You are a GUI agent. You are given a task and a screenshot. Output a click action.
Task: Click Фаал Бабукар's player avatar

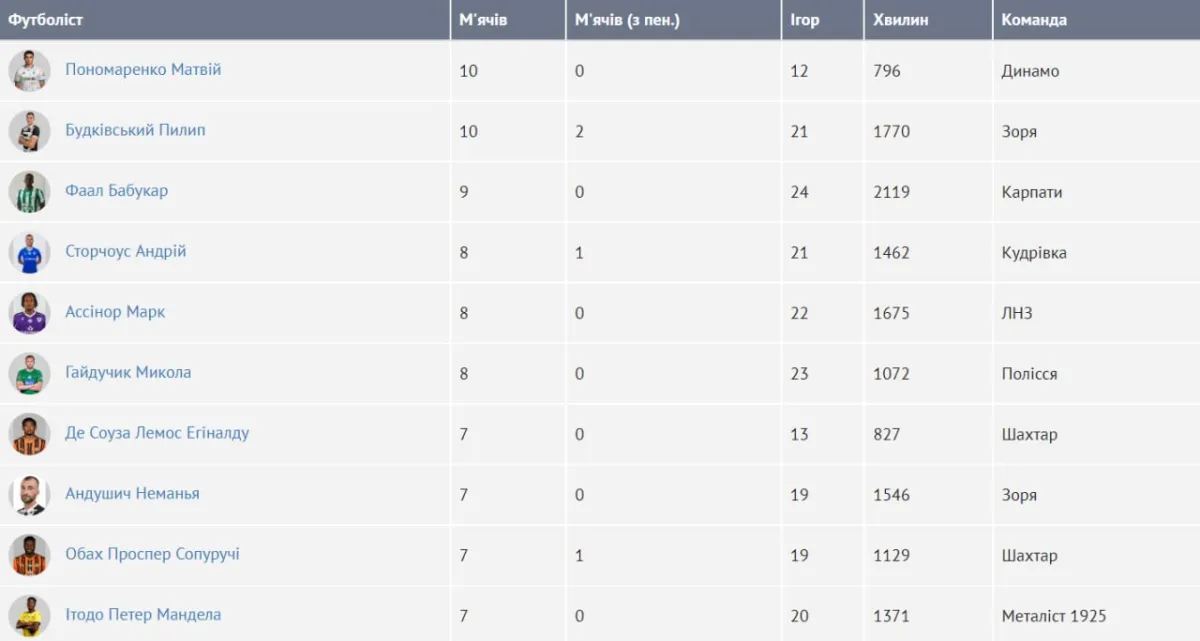click(x=30, y=192)
